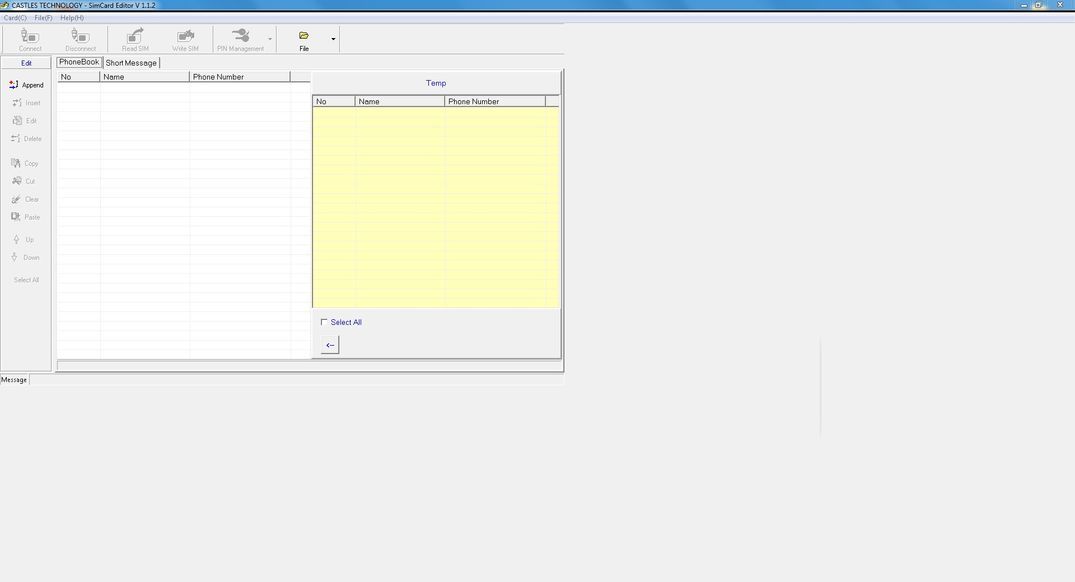Open the Card(C) menu
Image resolution: width=1075 pixels, height=582 pixels.
click(14, 17)
